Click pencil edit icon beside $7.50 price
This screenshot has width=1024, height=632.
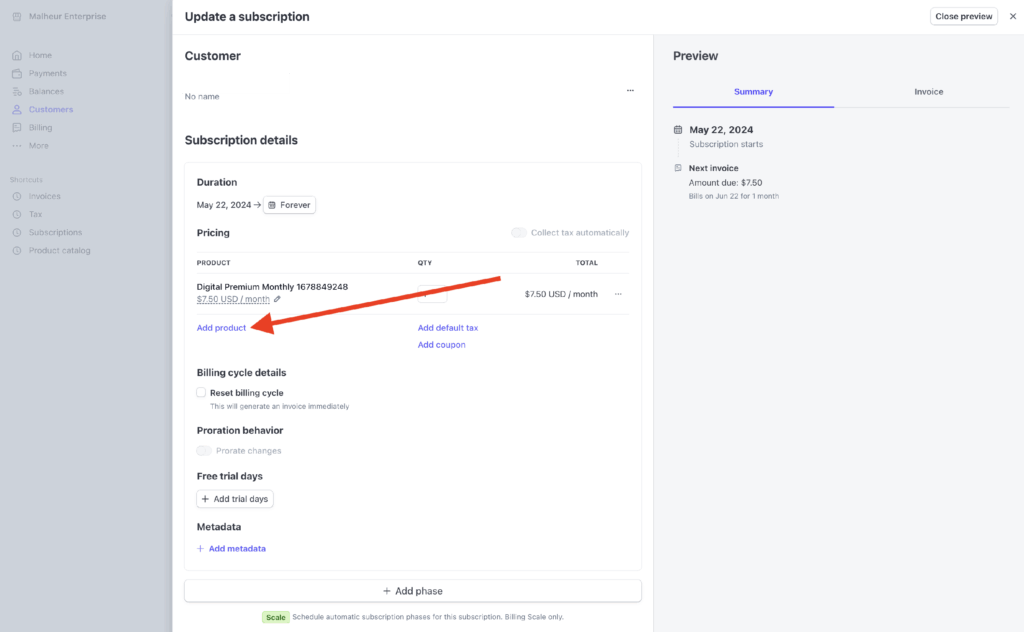point(277,299)
